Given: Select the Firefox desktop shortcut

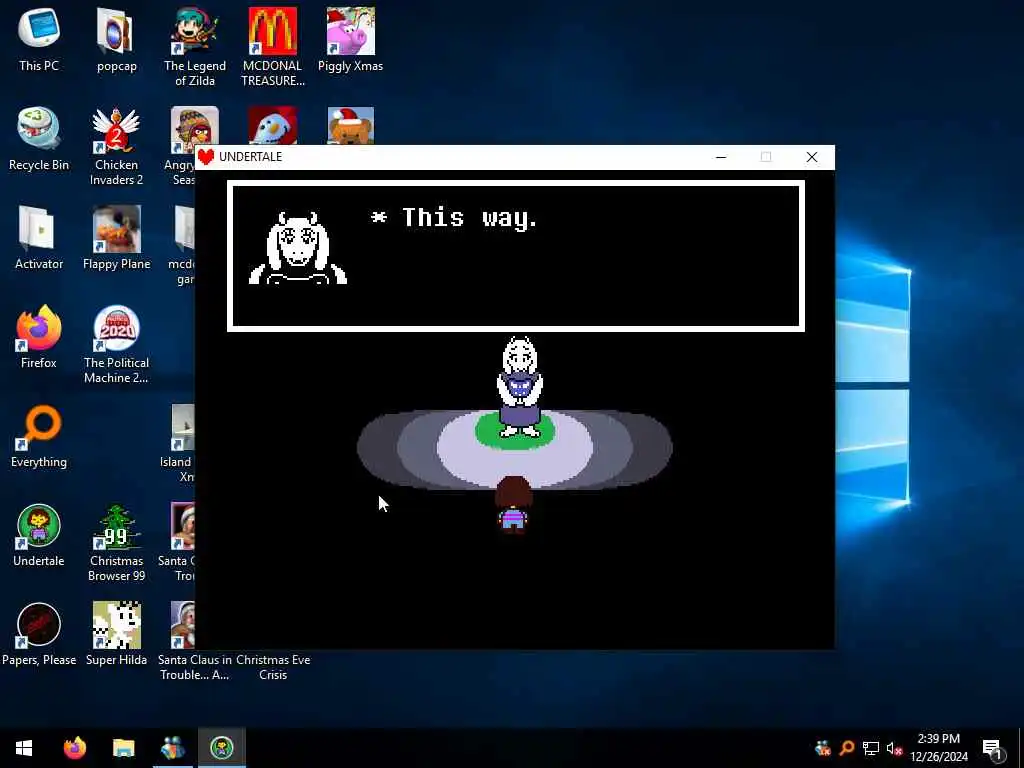Looking at the screenshot, I should tap(39, 337).
